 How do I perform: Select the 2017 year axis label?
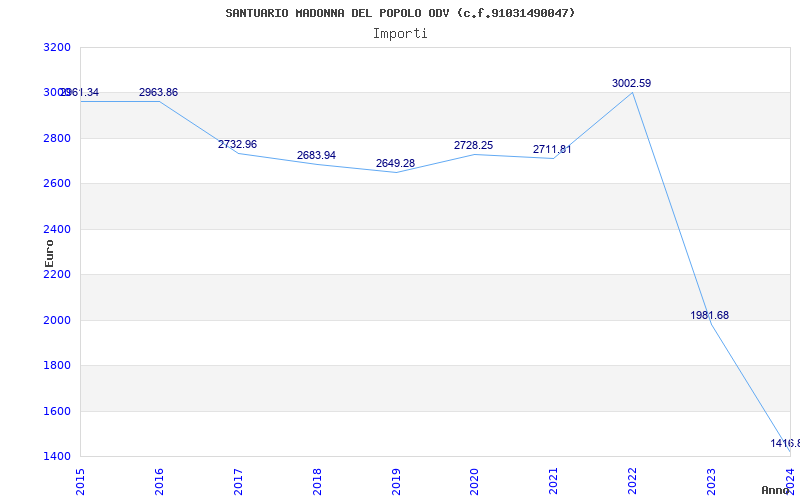pyautogui.click(x=238, y=482)
